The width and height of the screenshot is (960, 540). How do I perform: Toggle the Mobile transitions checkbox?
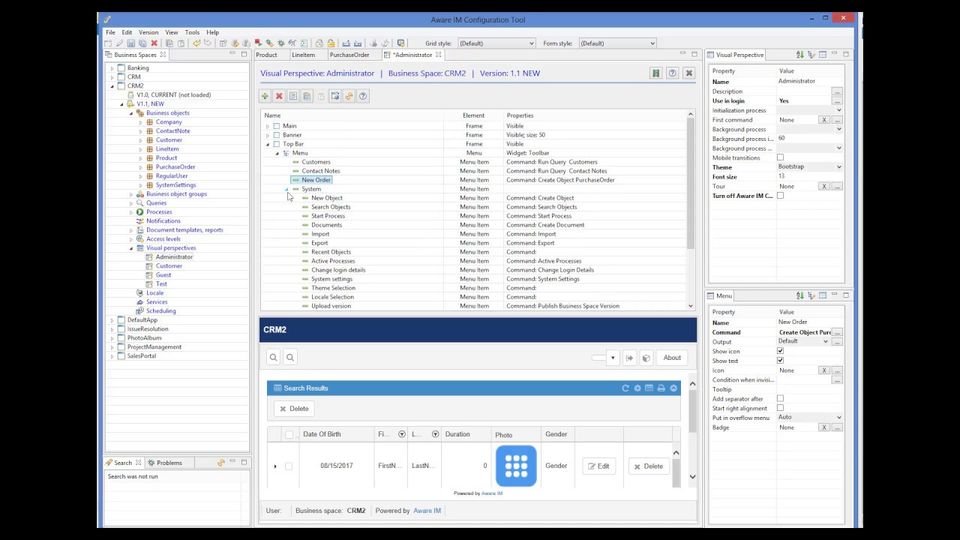click(x=781, y=157)
